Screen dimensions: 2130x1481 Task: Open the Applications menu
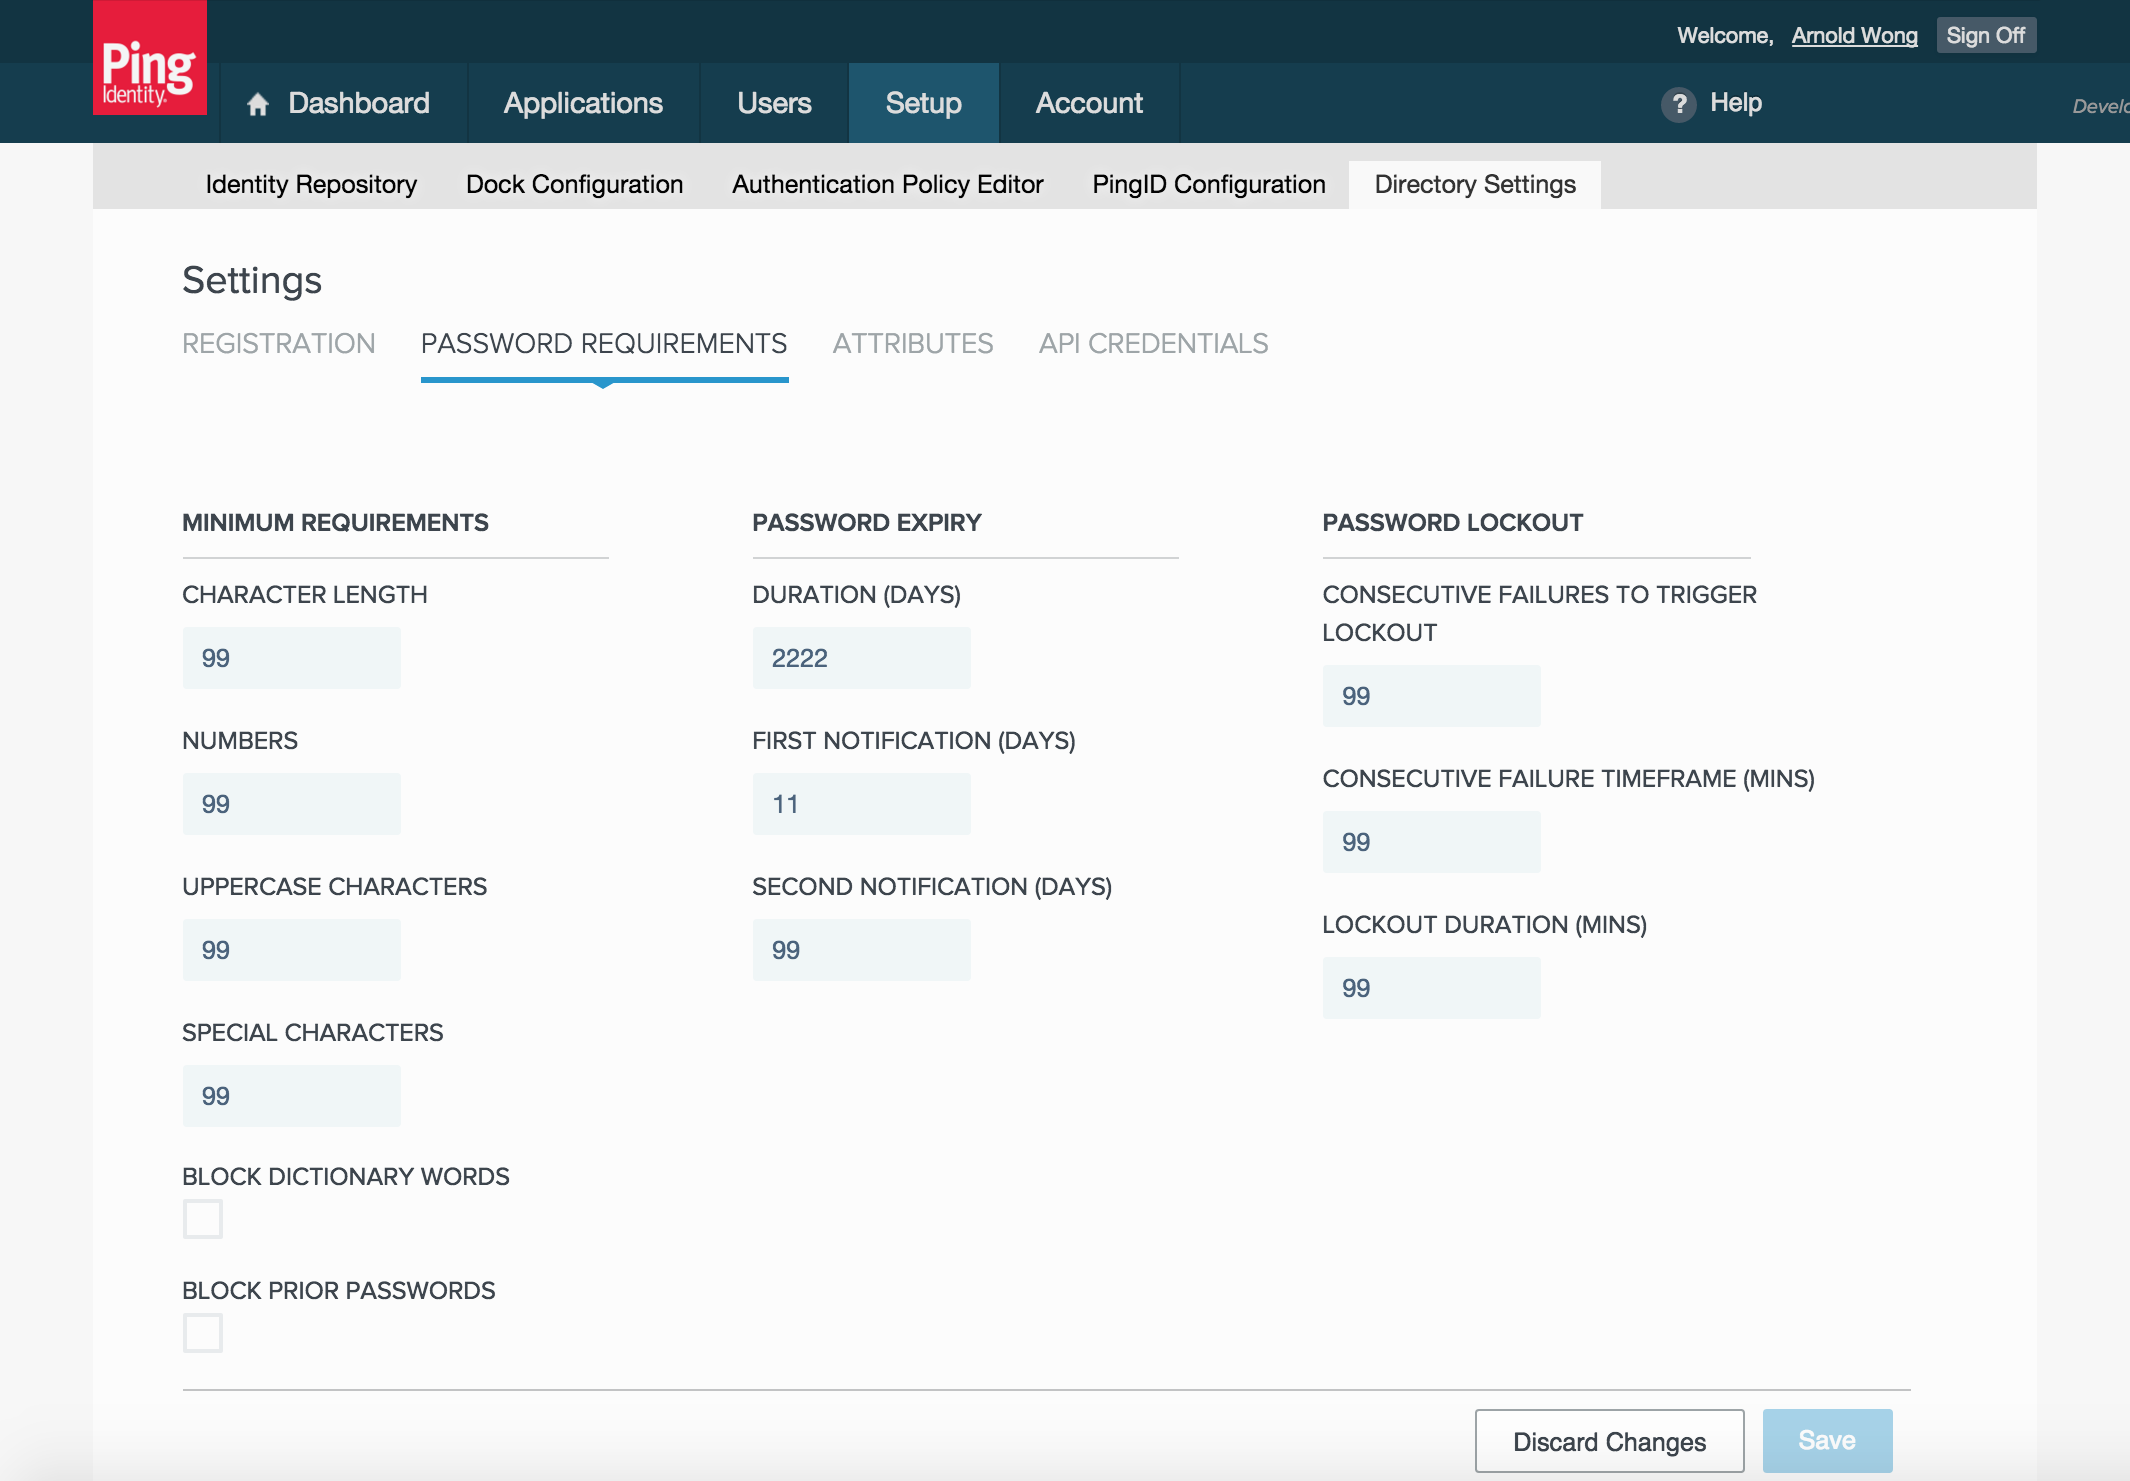click(x=583, y=103)
